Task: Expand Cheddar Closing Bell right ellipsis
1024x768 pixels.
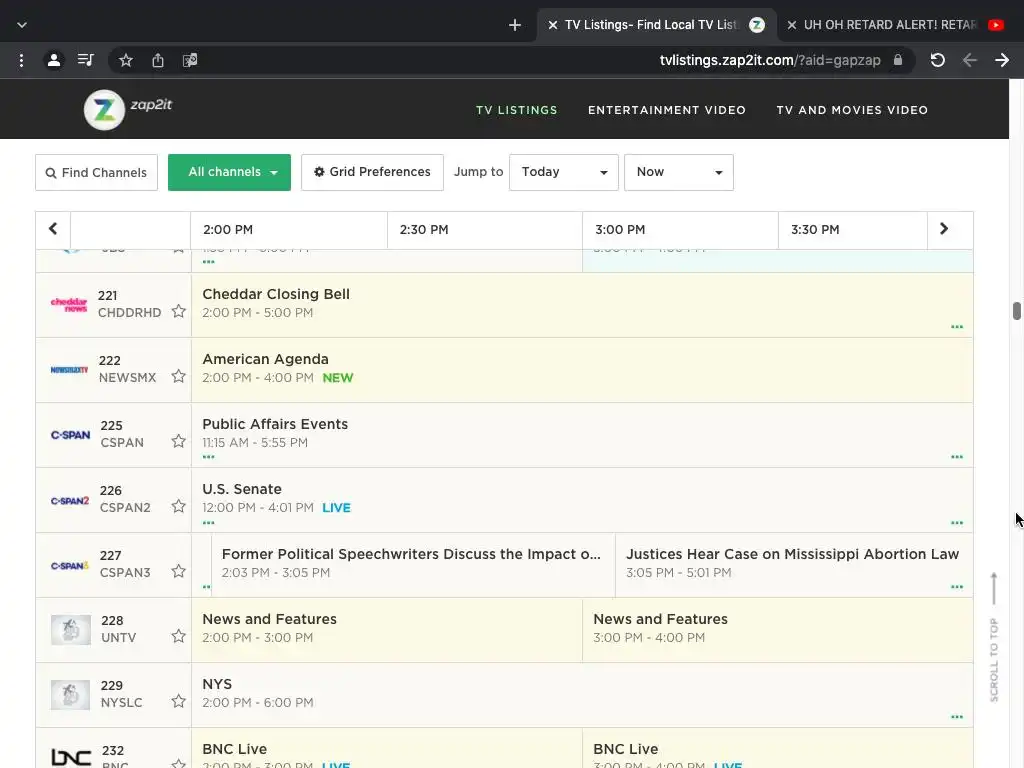Action: click(957, 327)
